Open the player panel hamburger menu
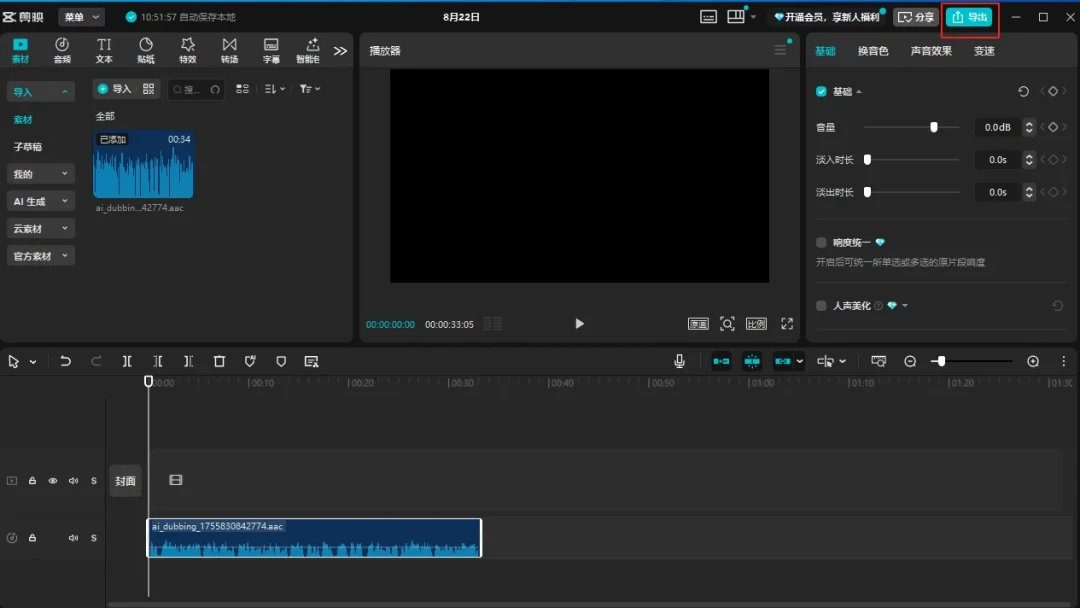This screenshot has height=608, width=1080. pos(780,50)
